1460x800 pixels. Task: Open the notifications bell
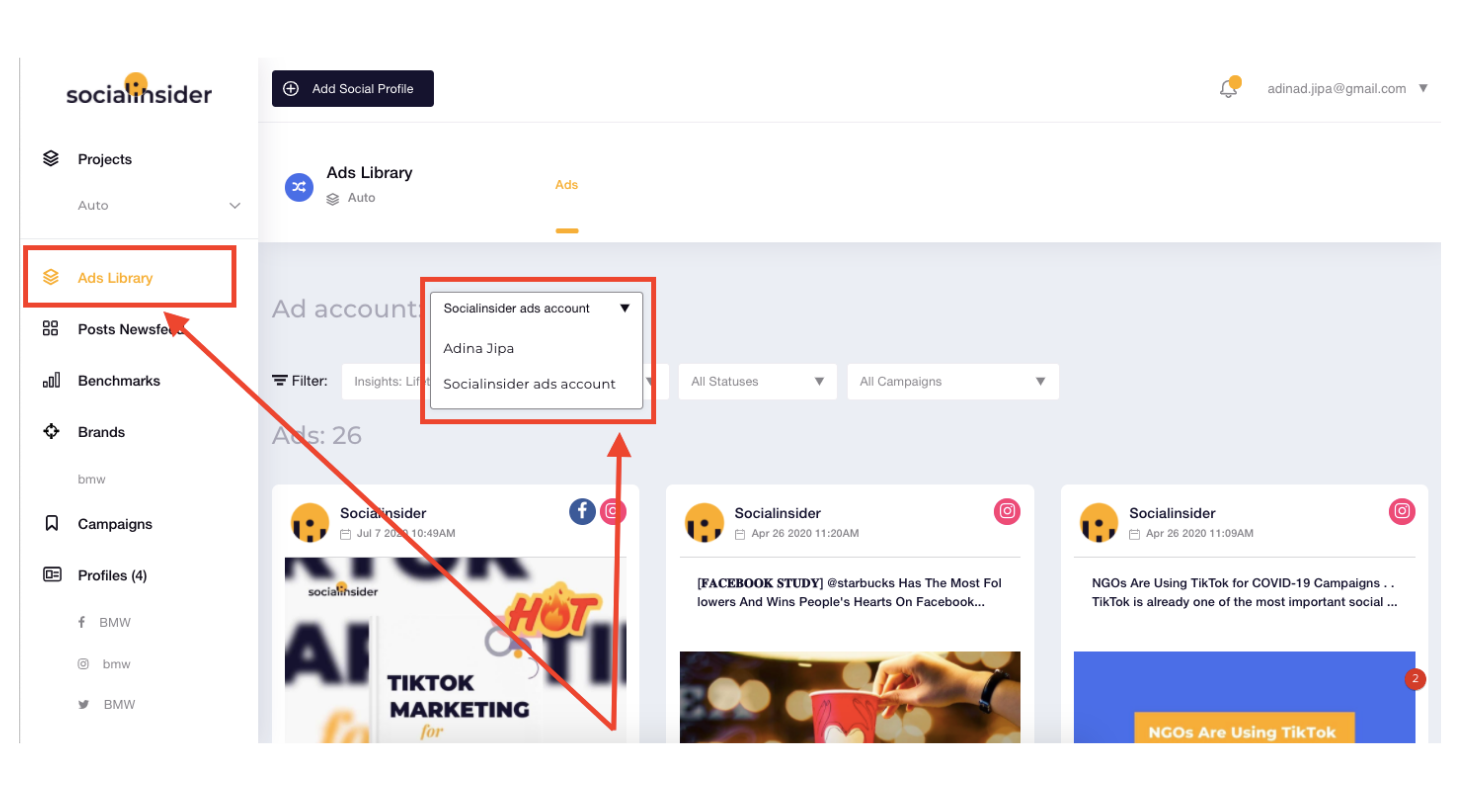point(1229,88)
